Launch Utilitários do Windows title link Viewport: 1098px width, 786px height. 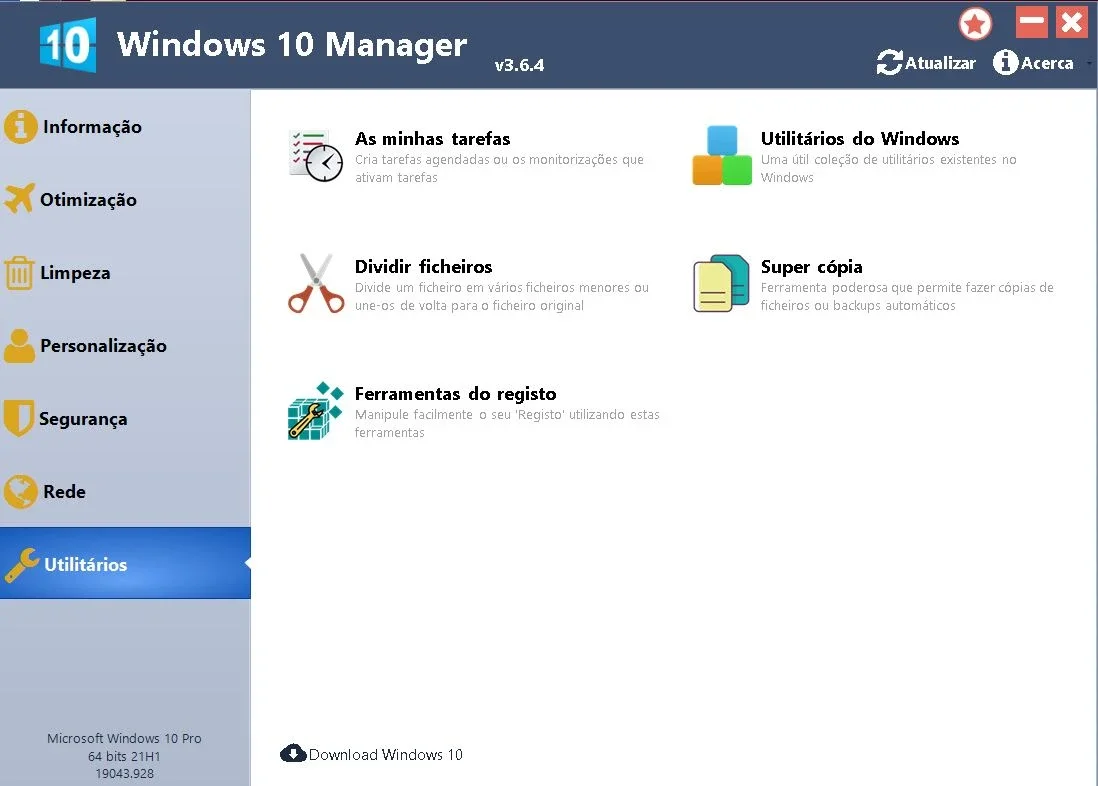coord(859,139)
